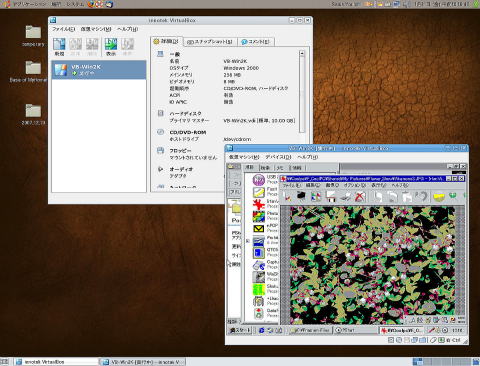Switch to the スナップショット (Snapshots) tab
Image resolution: width=480 pixels, height=366 pixels.
pyautogui.click(x=210, y=42)
